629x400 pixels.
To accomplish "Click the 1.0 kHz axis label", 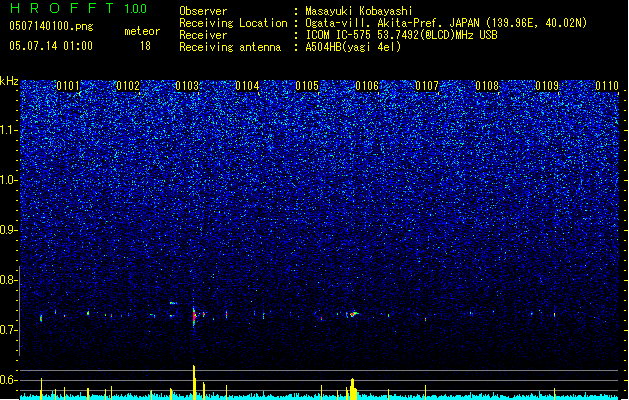I will pyautogui.click(x=9, y=180).
